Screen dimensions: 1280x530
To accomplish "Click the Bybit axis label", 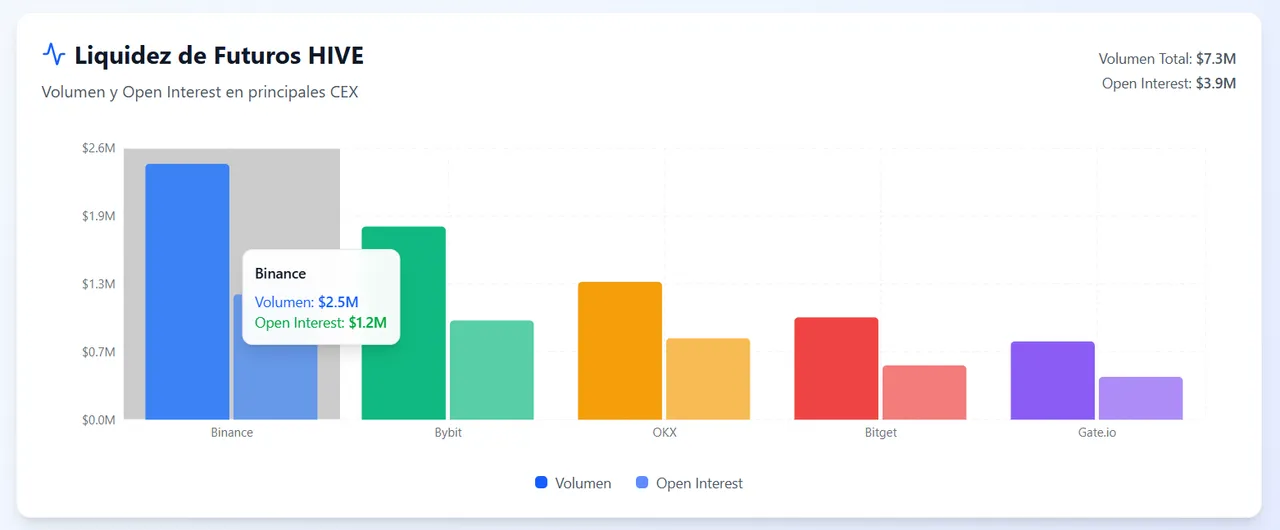I will [448, 433].
